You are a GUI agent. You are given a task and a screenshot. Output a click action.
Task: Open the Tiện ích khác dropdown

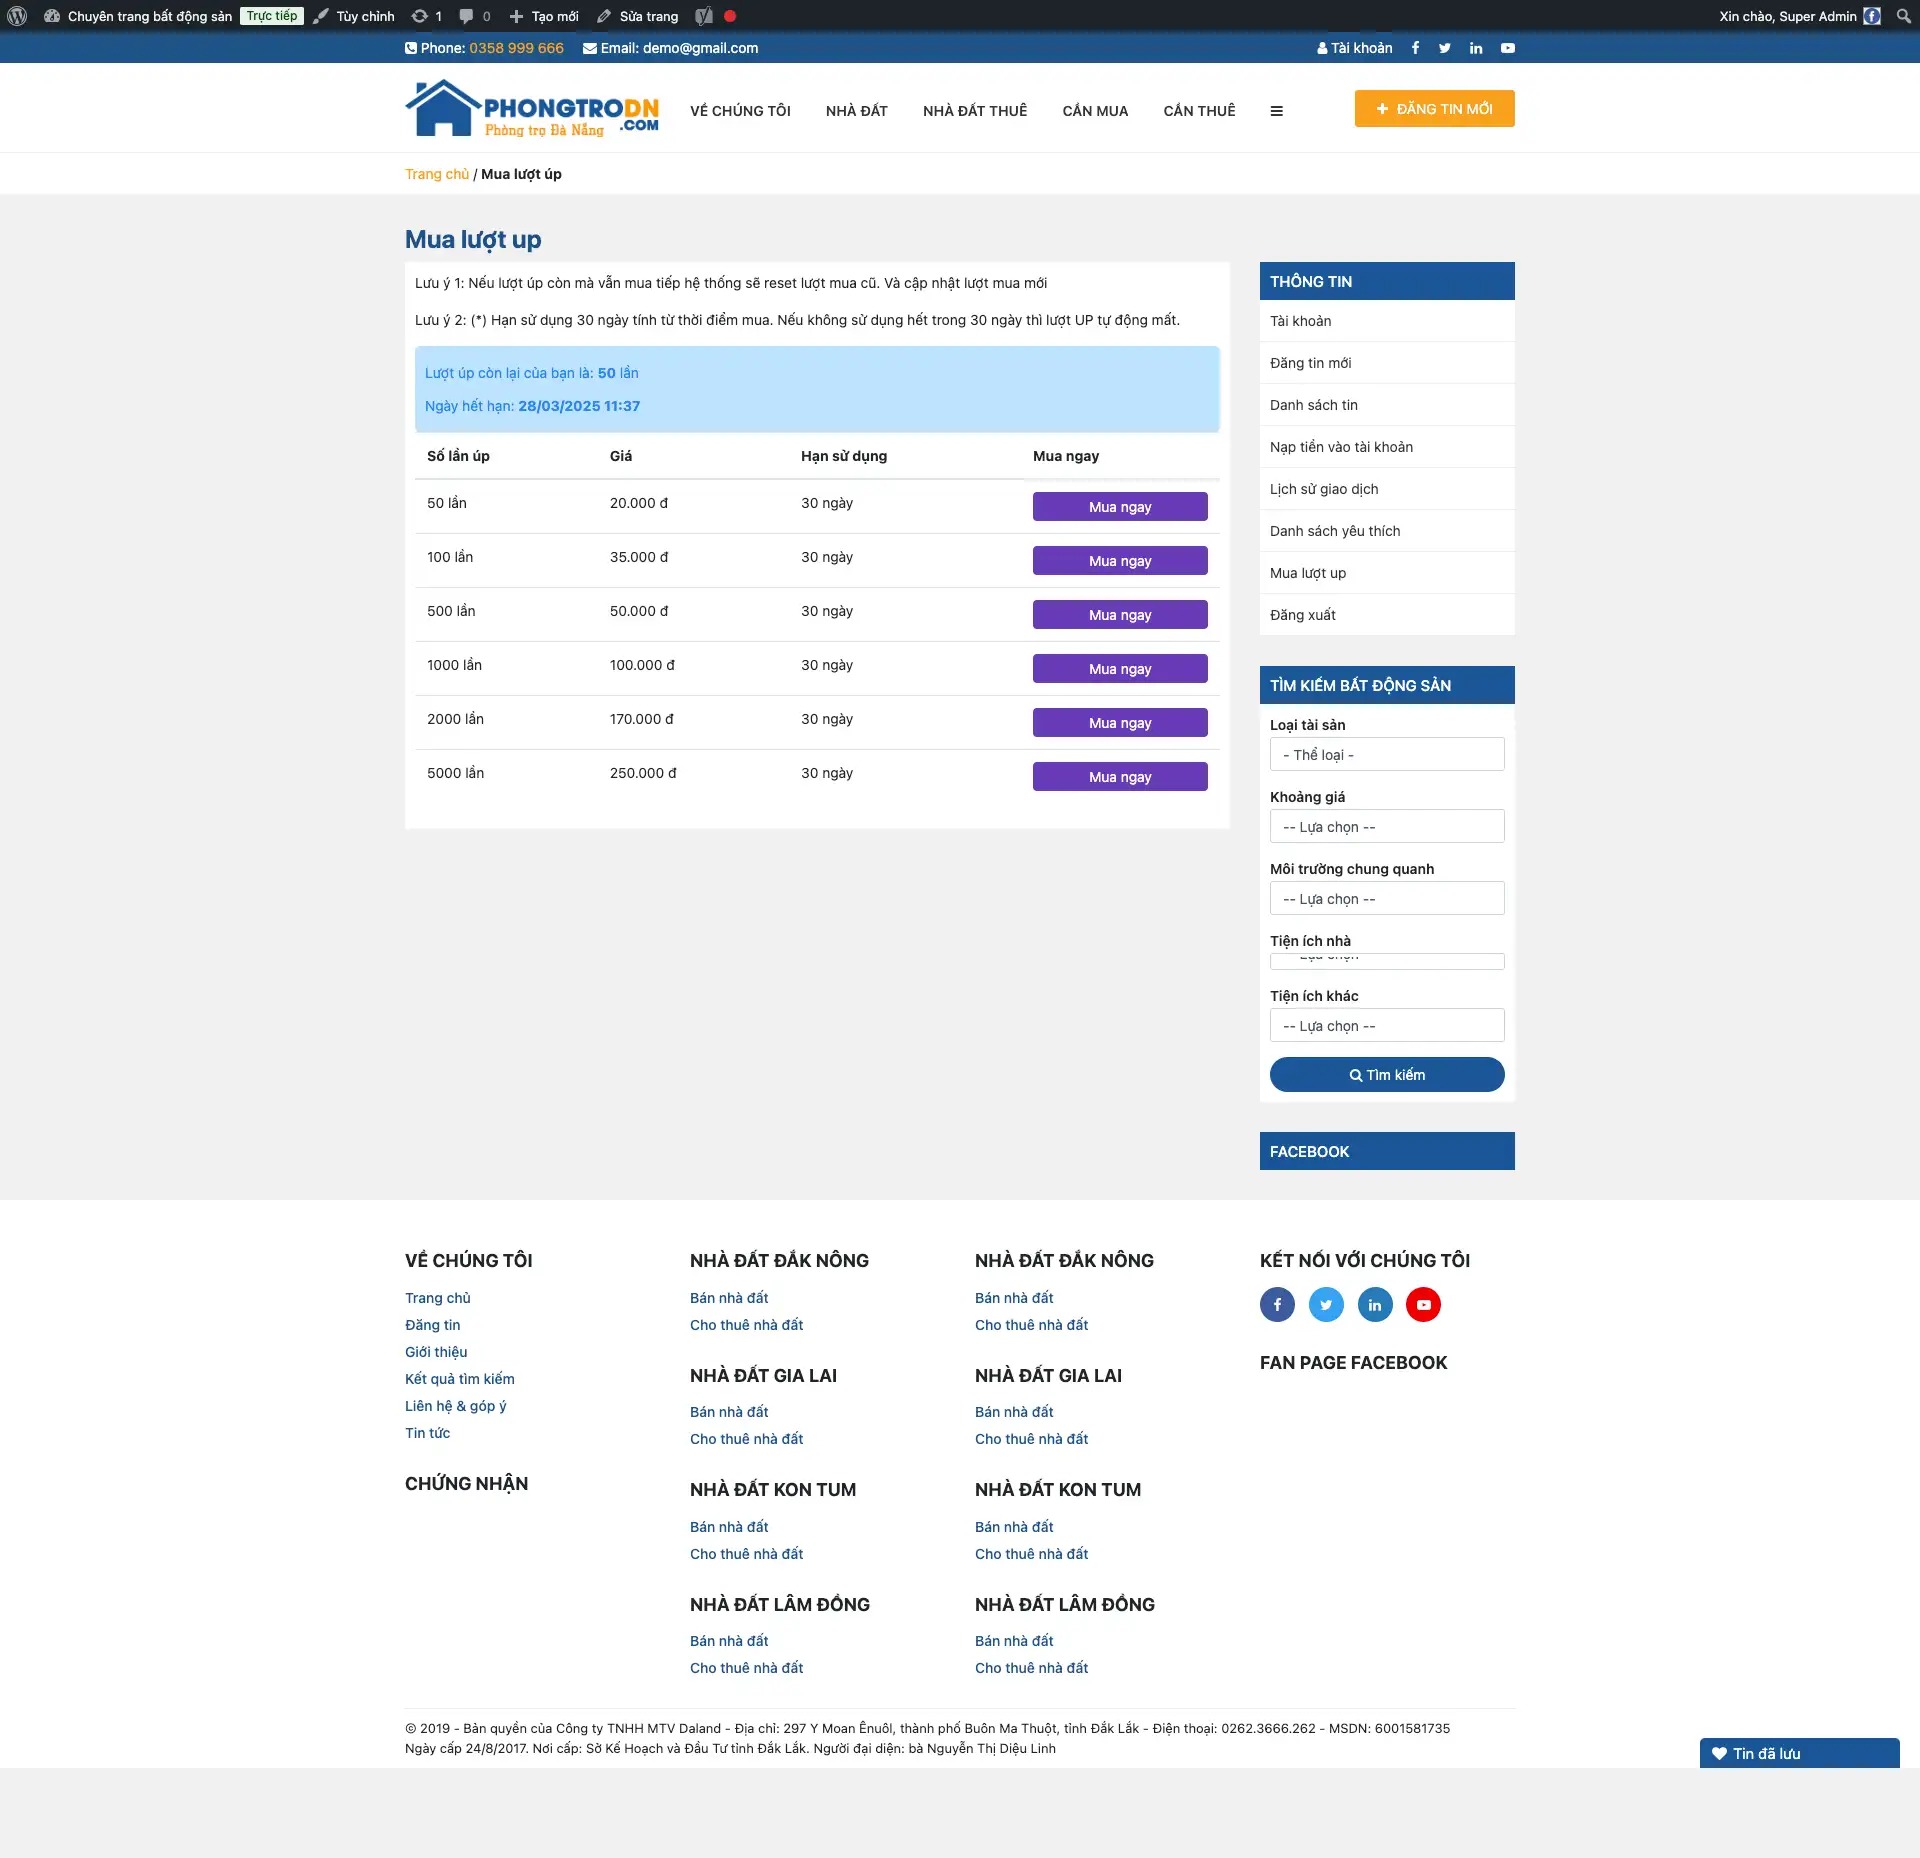[x=1386, y=1026]
